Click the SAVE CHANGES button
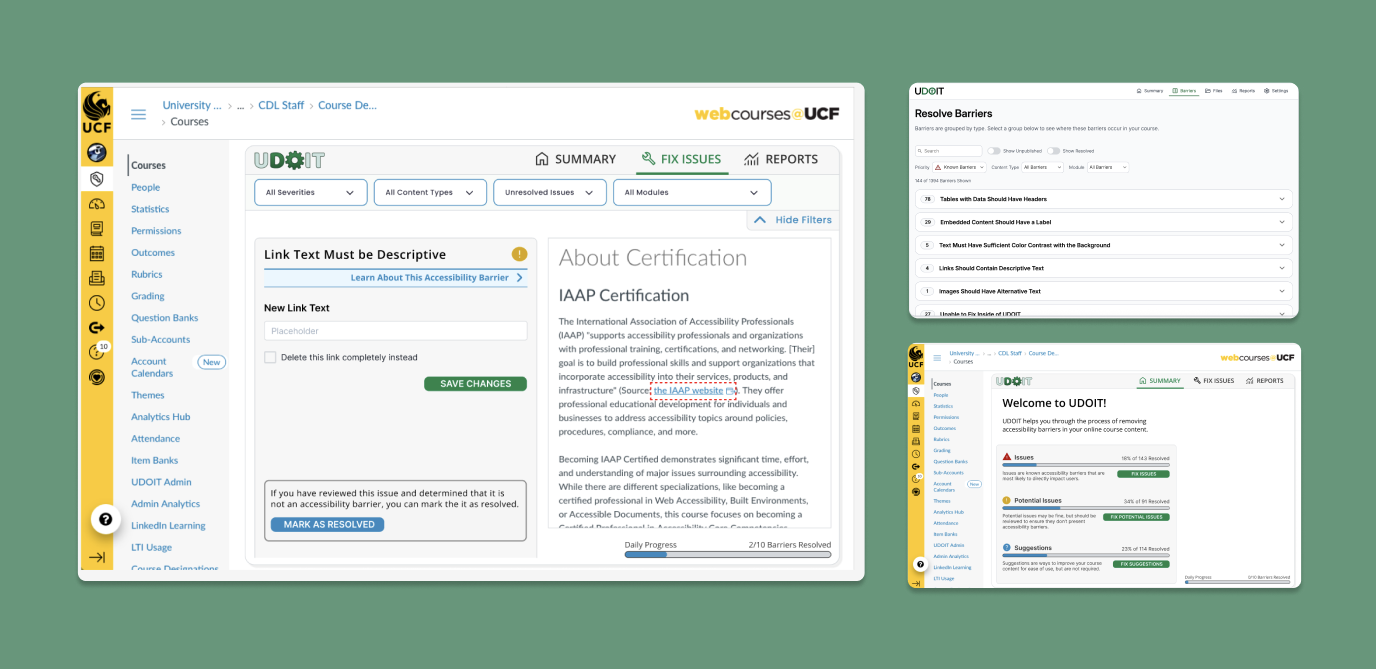This screenshot has height=669, width=1376. point(475,384)
